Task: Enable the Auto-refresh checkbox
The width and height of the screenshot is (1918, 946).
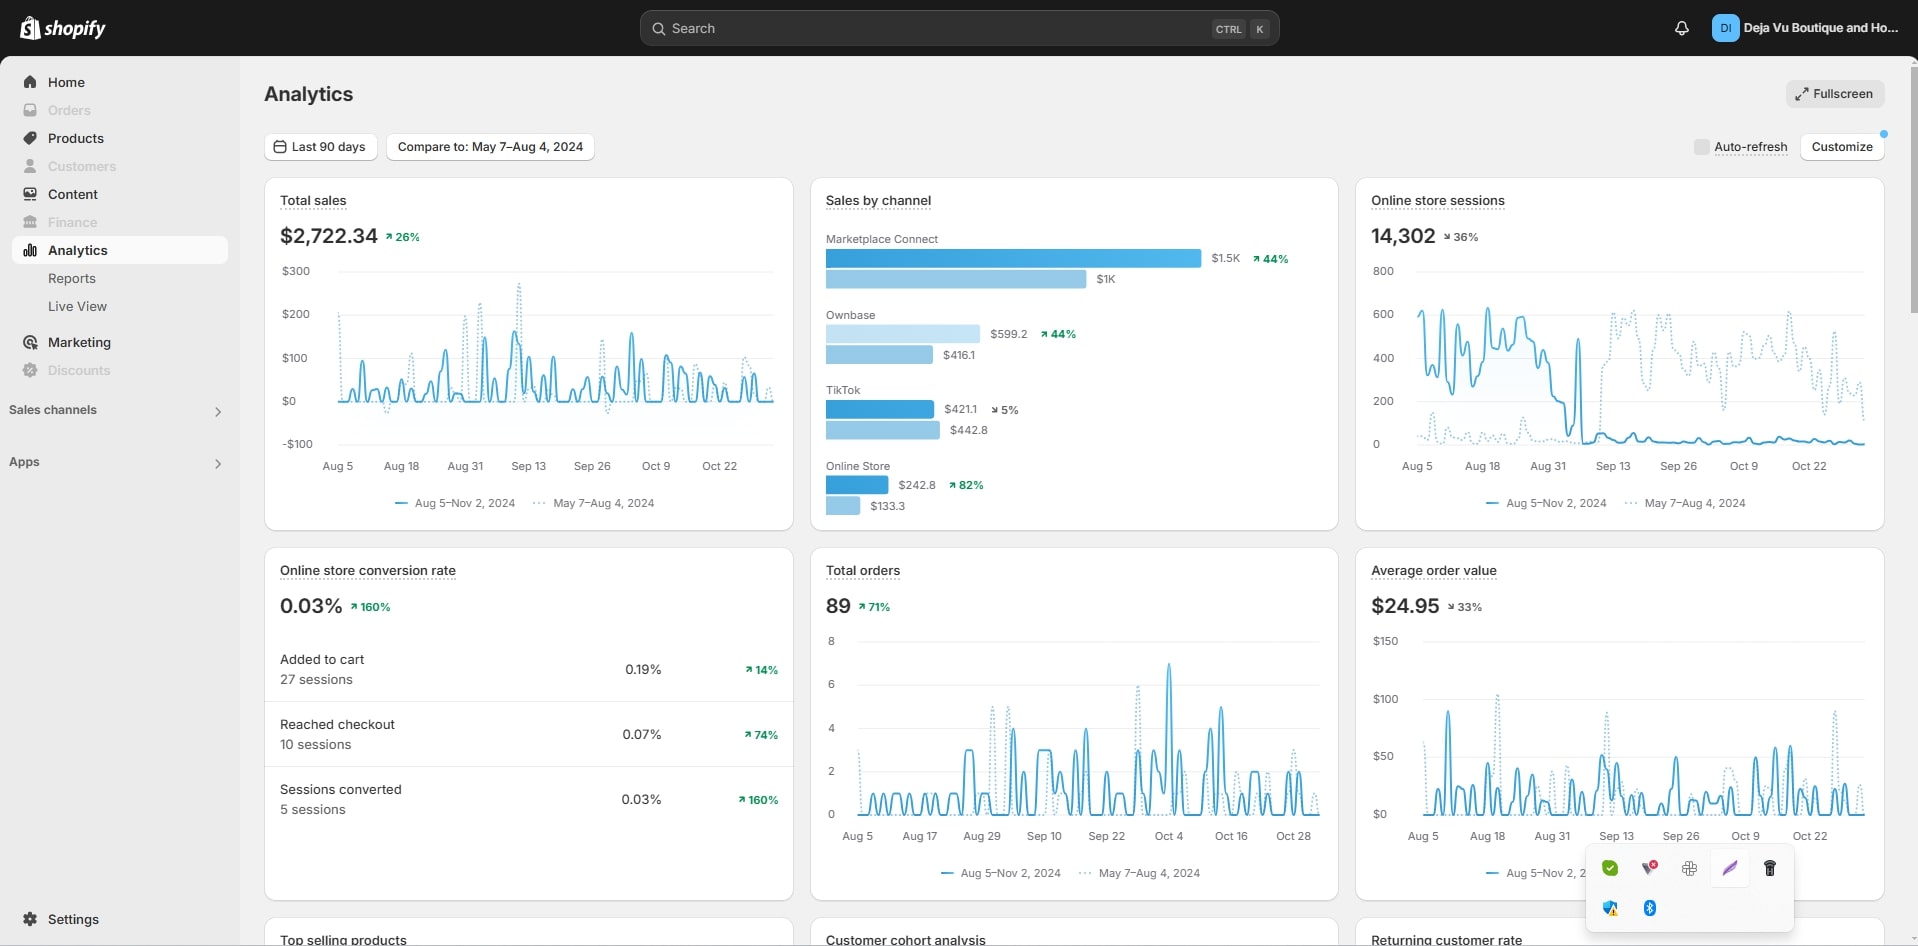Action: click(1701, 147)
